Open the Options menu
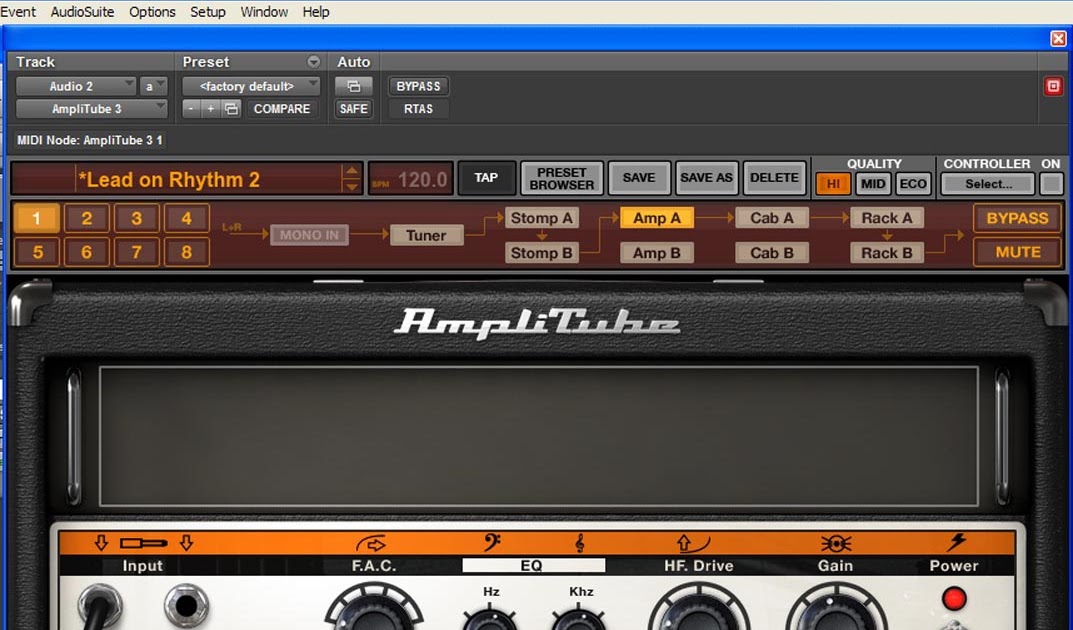1073x630 pixels. click(x=152, y=12)
